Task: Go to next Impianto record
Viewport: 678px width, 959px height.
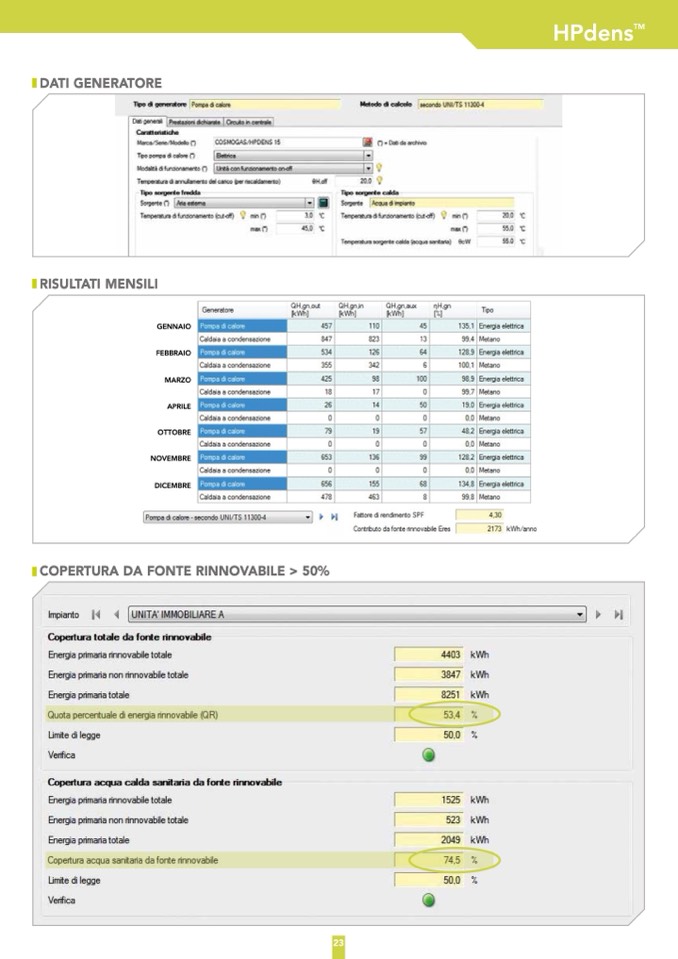Action: click(599, 614)
